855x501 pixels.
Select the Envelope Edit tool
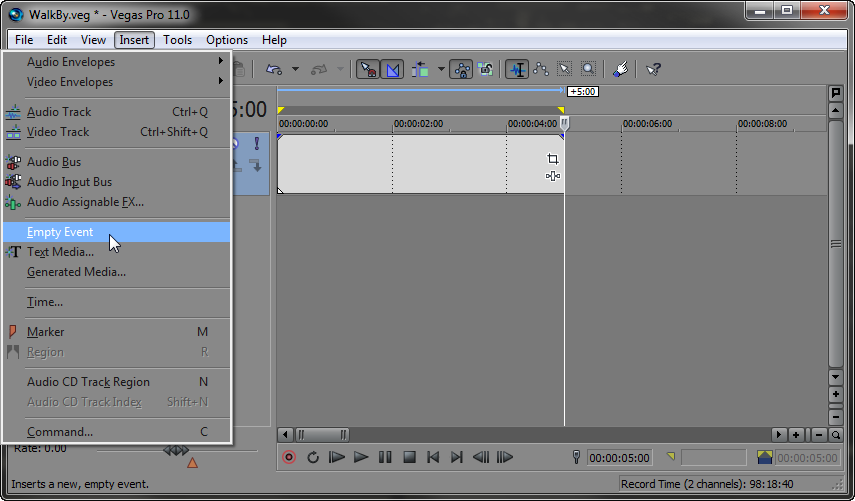click(541, 69)
